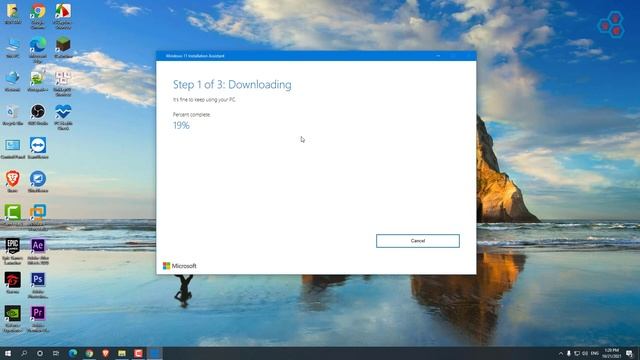Open Adobe Premiere Pro shortcut
The width and height of the screenshot is (640, 360).
click(x=38, y=319)
